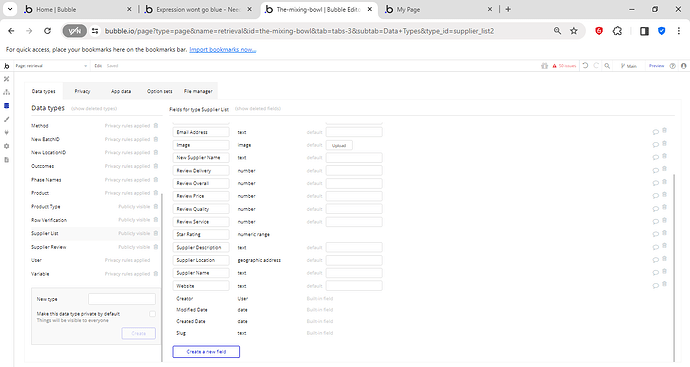Click the fields list vertical scrollbar
This screenshot has height=367, width=690.
pyautogui.click(x=674, y=267)
